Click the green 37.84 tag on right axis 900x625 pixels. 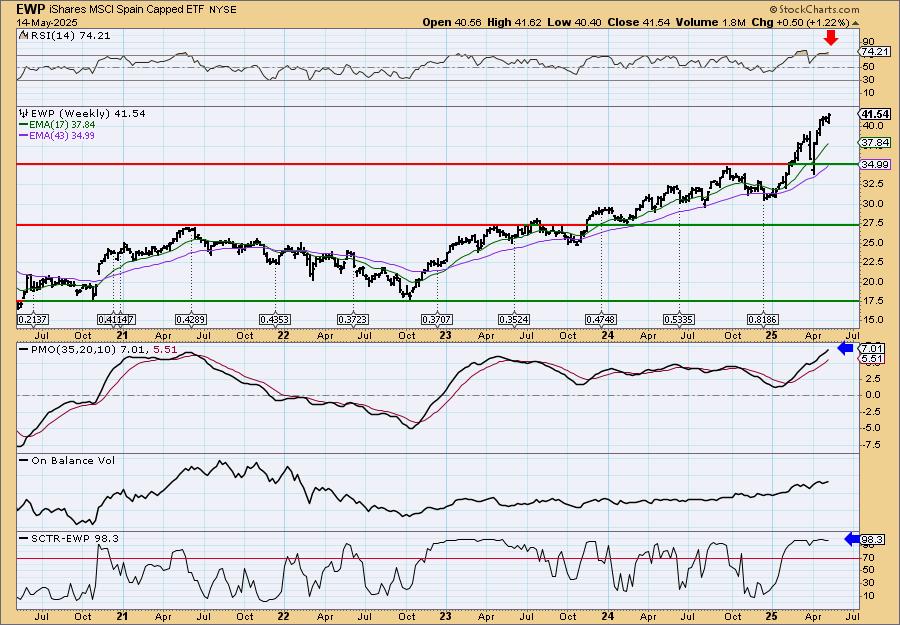[x=876, y=142]
